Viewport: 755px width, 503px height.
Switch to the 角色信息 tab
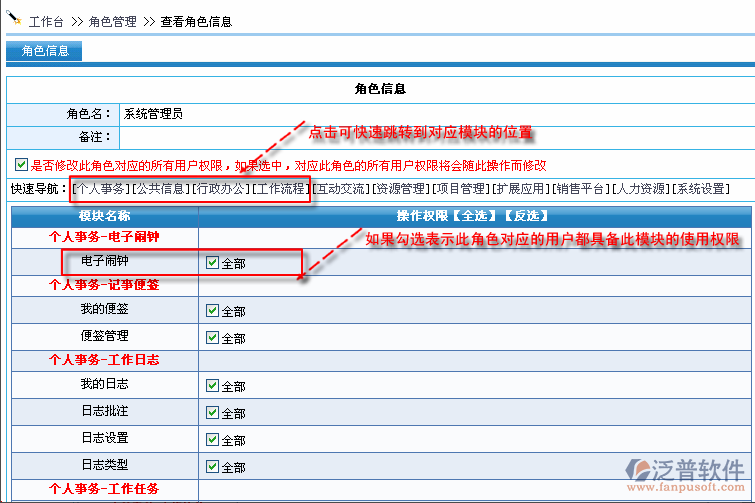44,51
